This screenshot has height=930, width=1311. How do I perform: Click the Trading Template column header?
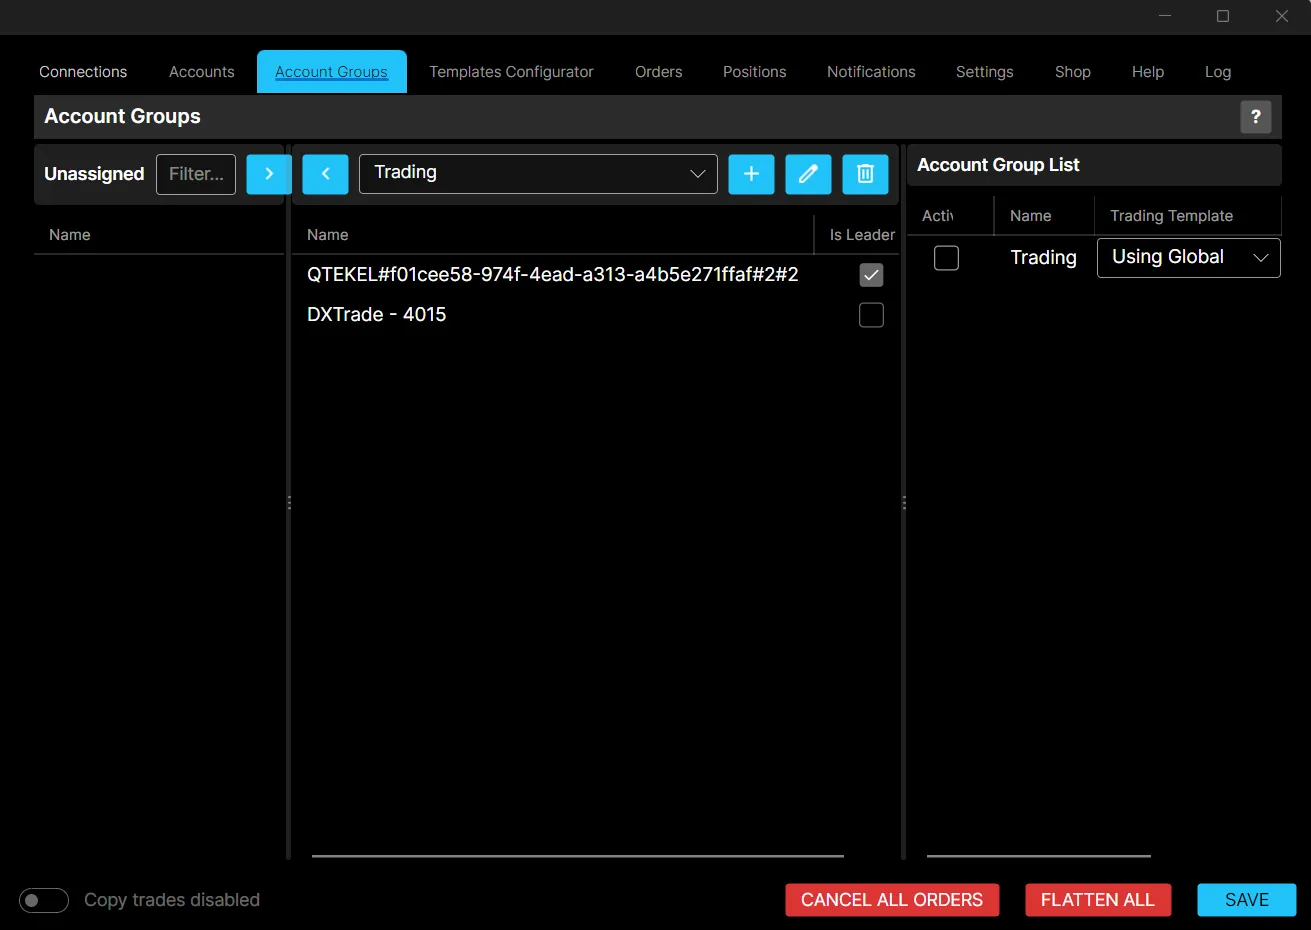1171,216
